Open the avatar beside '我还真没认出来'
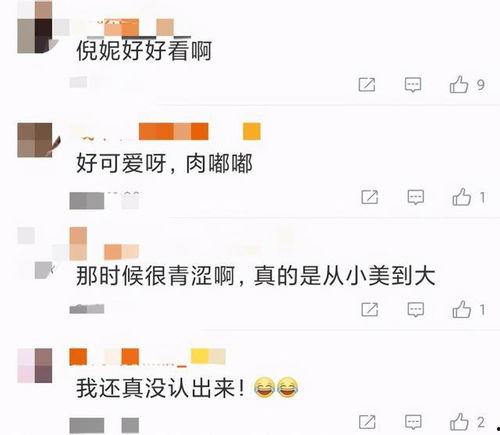The image size is (500, 435). (x=35, y=365)
